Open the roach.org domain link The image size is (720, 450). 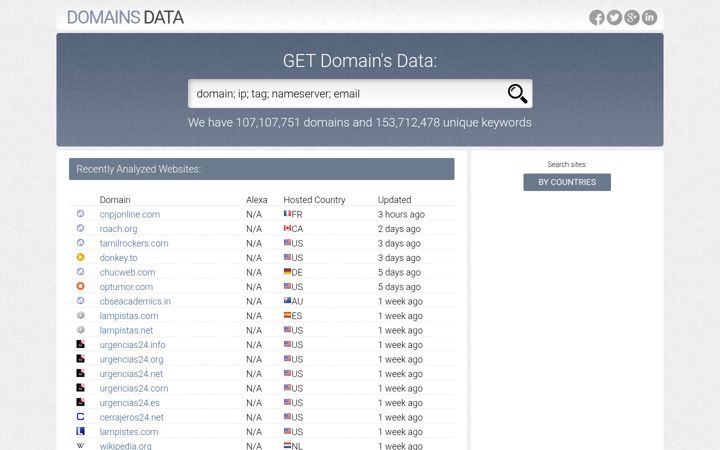point(118,229)
